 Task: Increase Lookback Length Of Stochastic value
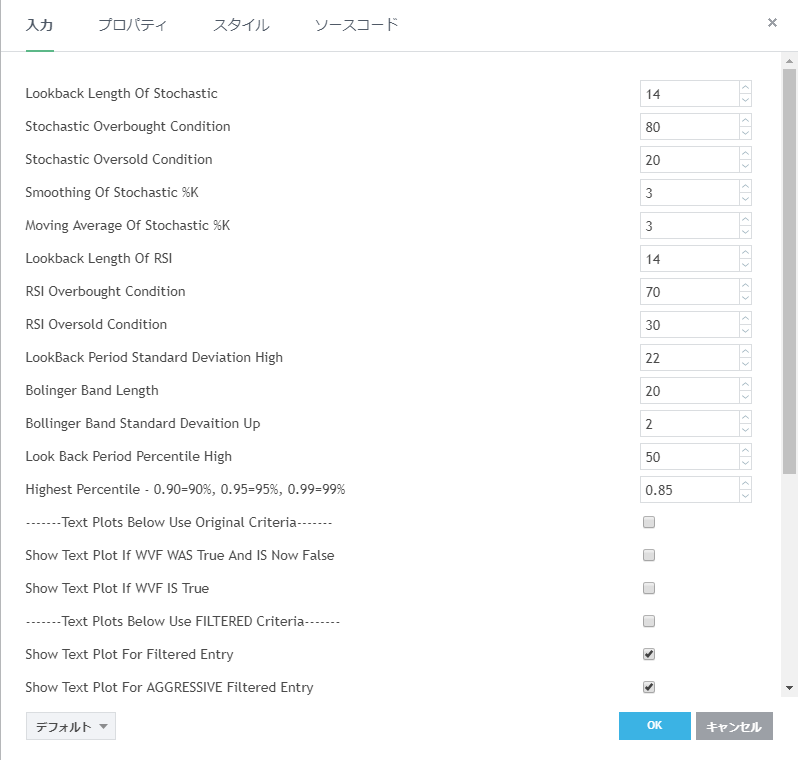point(745,88)
